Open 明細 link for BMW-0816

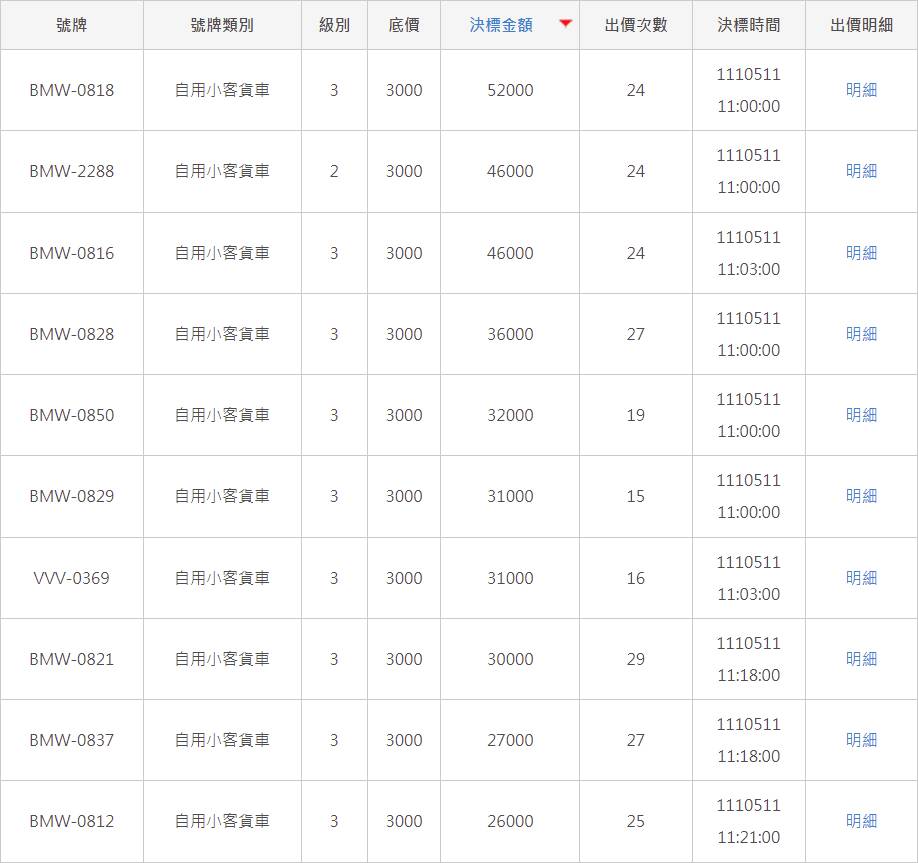[862, 253]
